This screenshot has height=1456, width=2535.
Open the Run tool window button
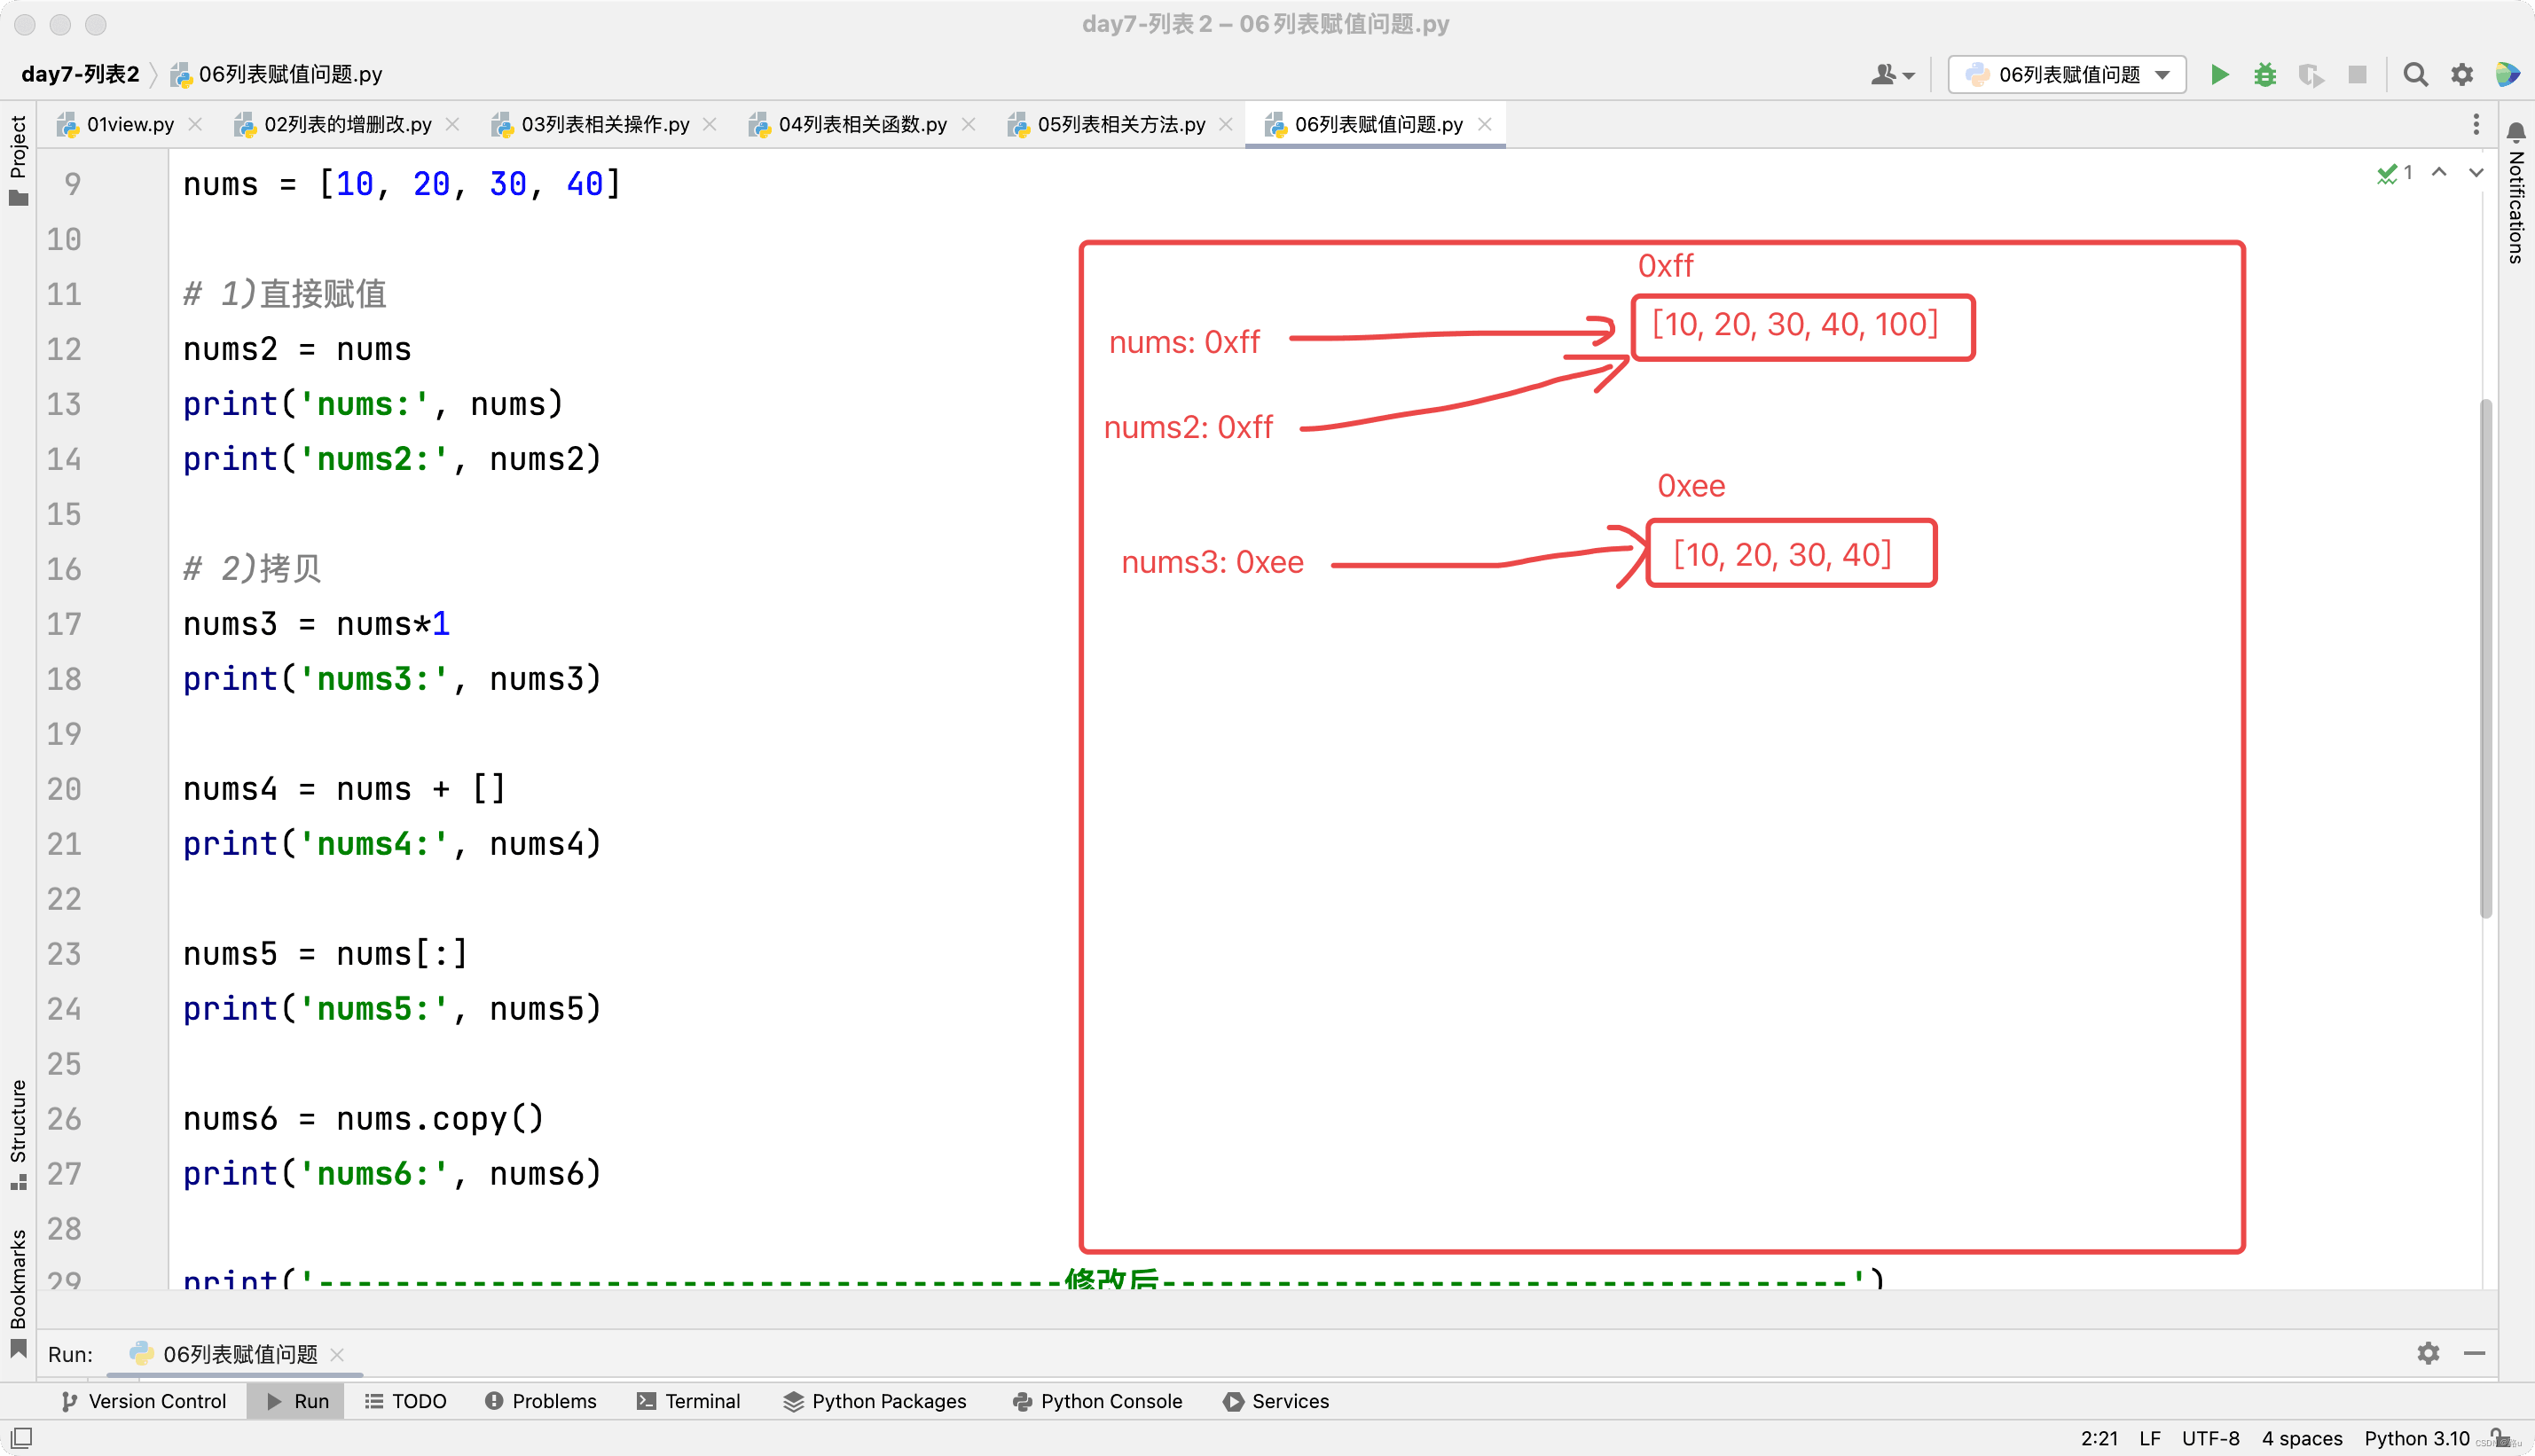pyautogui.click(x=297, y=1401)
